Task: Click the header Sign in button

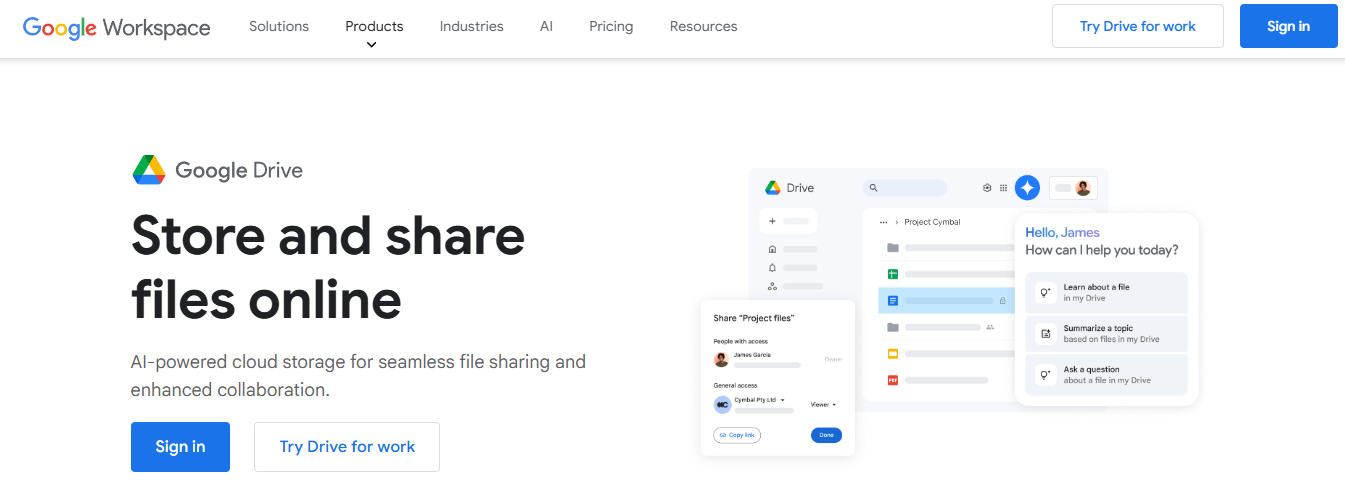Action: (x=1289, y=26)
